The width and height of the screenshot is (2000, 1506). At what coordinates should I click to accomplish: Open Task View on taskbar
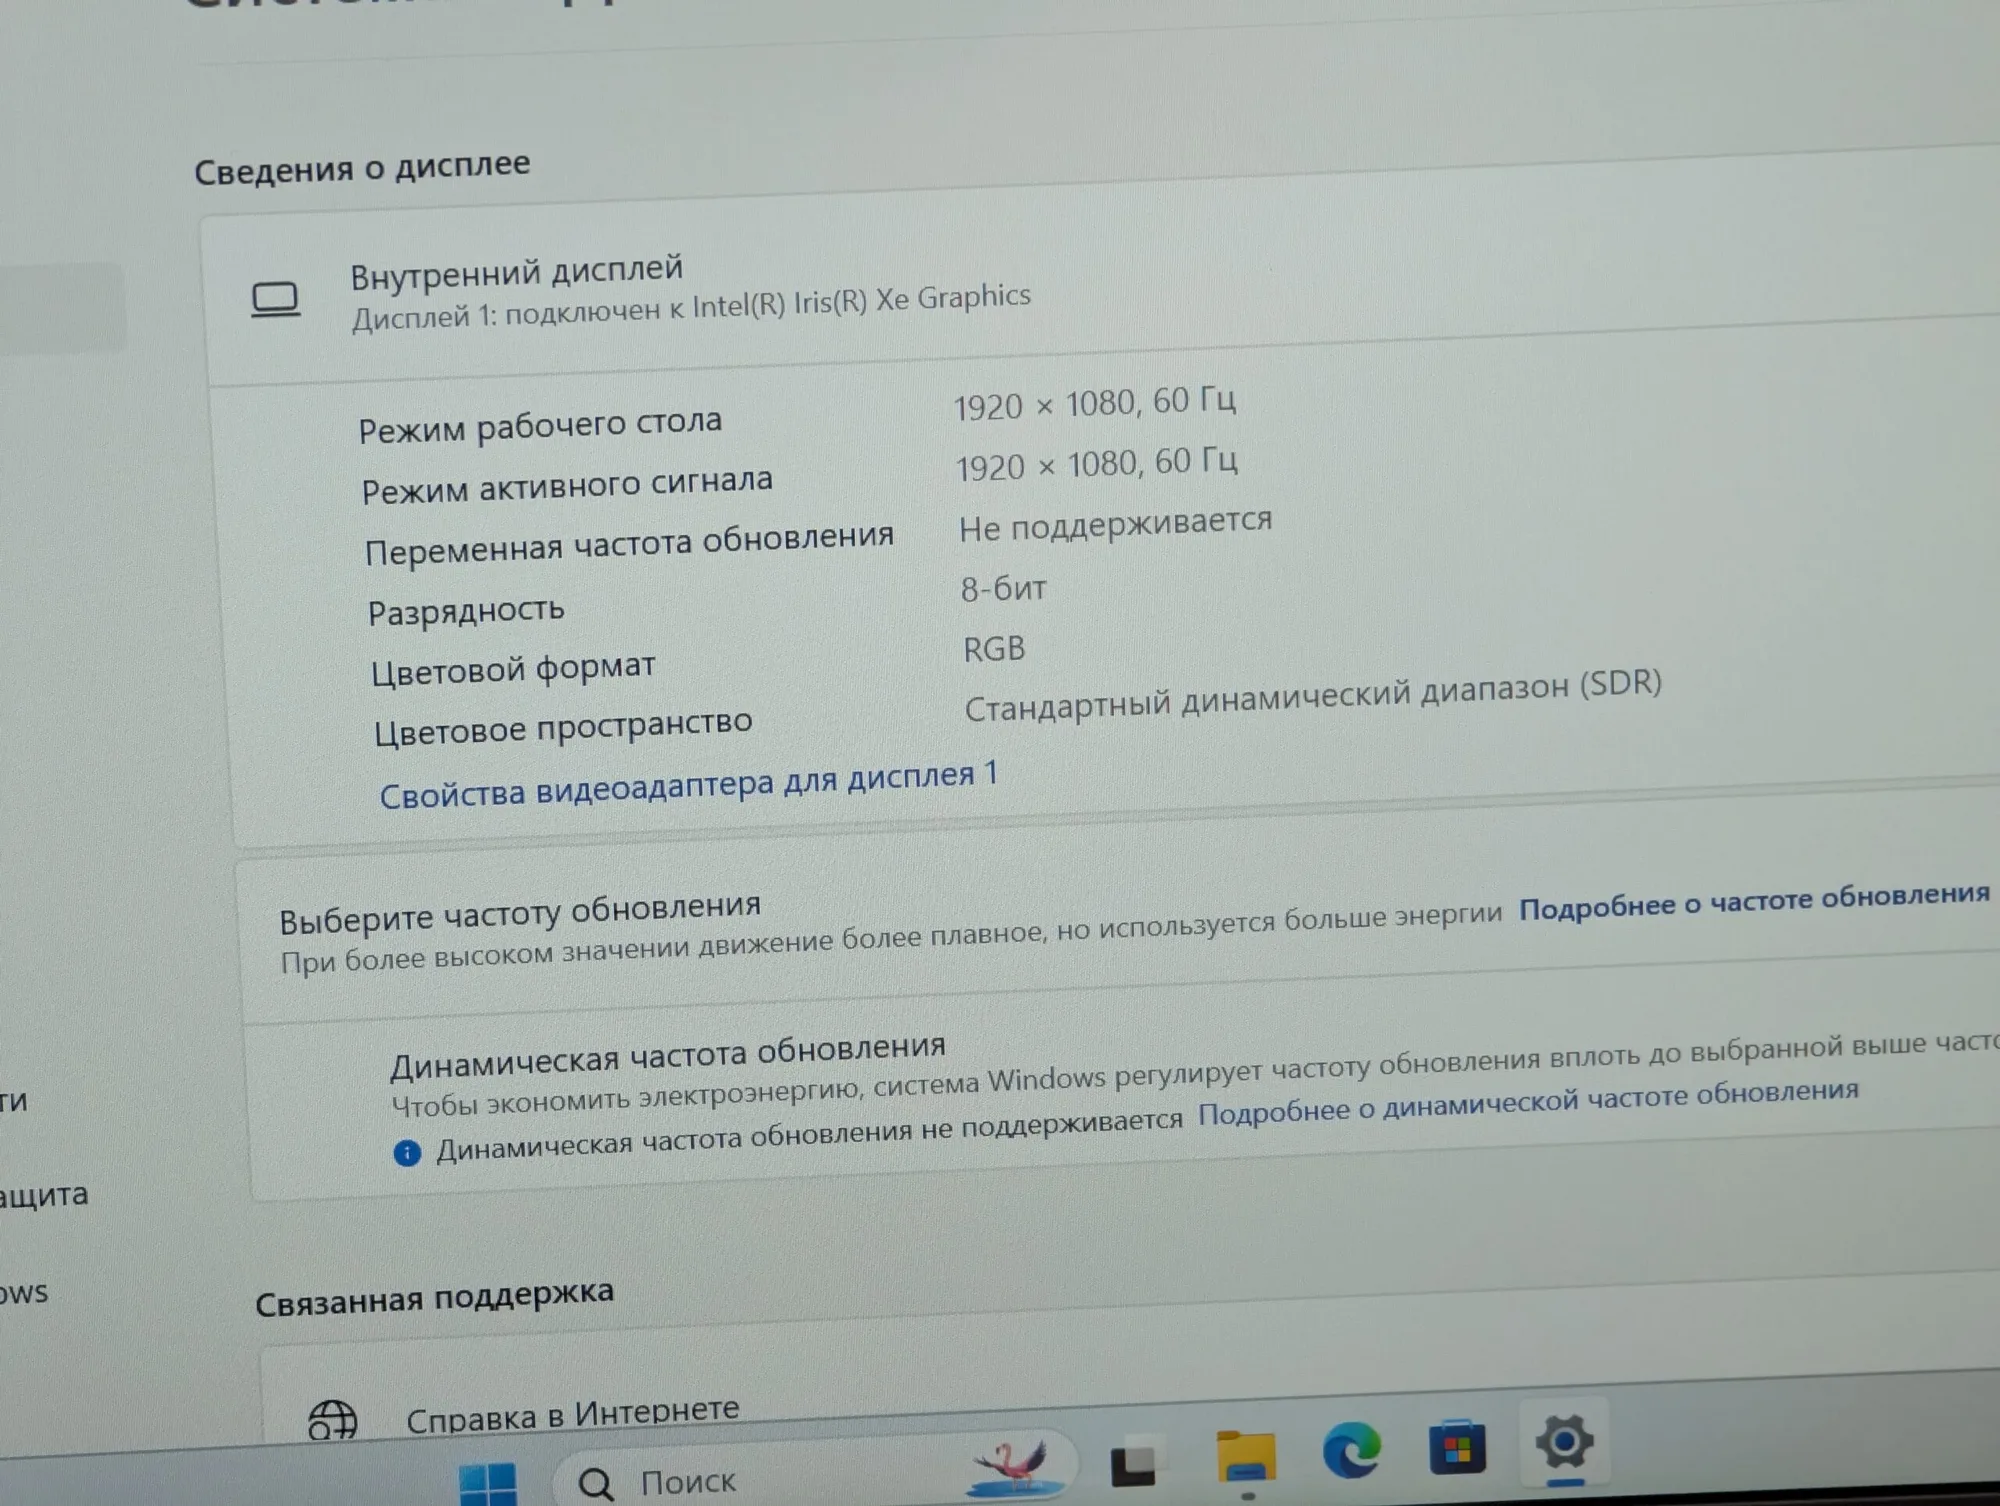(x=1133, y=1465)
